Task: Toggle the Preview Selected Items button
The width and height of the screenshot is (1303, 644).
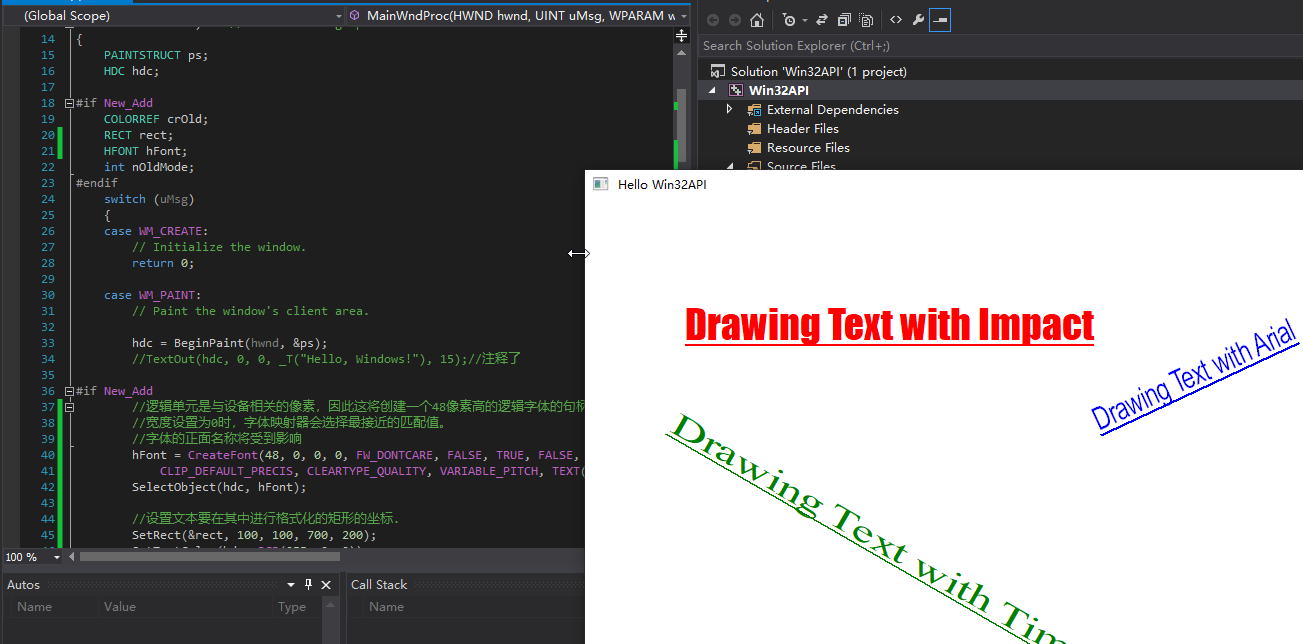Action: tap(939, 19)
